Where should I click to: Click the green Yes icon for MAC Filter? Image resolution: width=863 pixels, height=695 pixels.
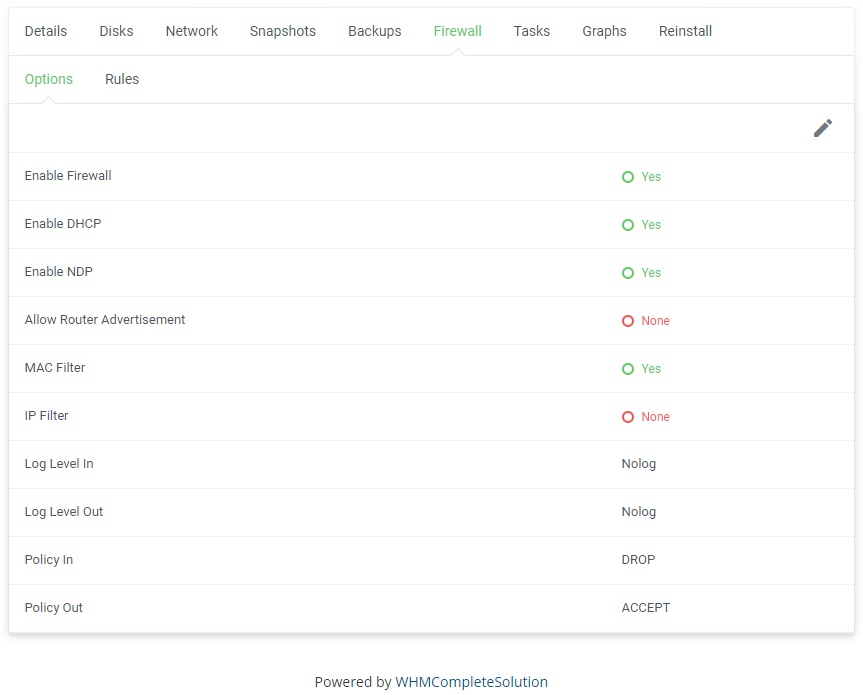(628, 368)
